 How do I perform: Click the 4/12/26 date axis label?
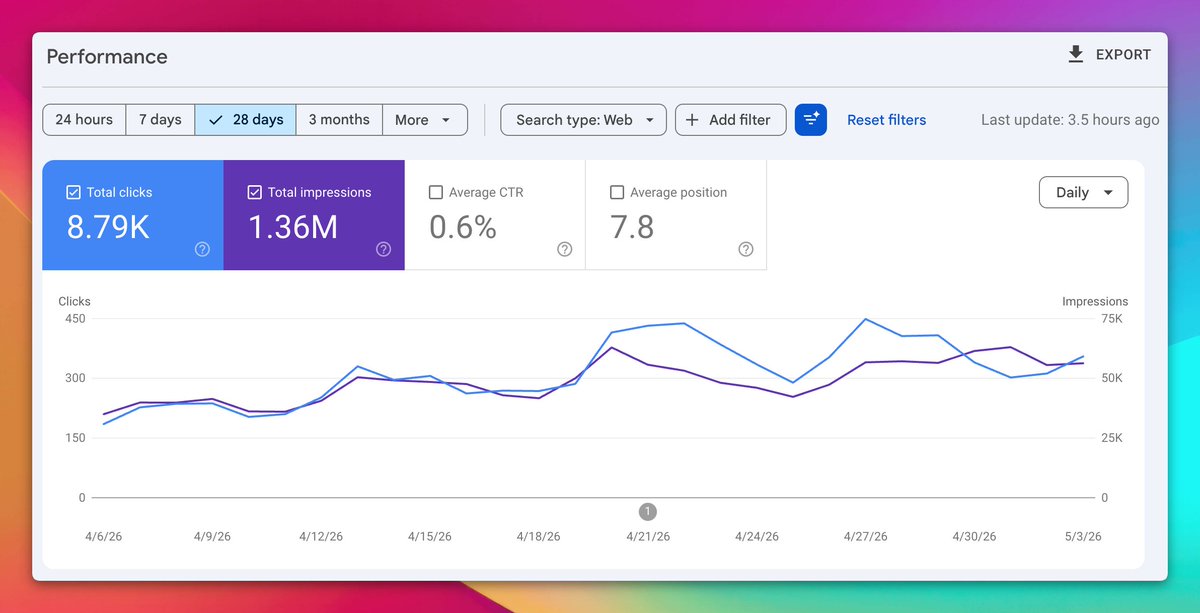pyautogui.click(x=321, y=537)
